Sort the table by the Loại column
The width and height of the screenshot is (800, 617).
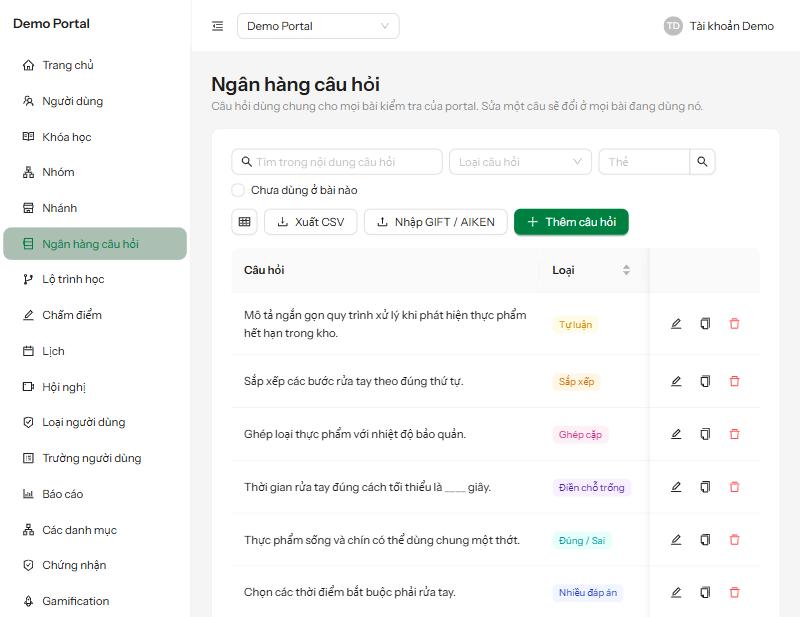626,270
